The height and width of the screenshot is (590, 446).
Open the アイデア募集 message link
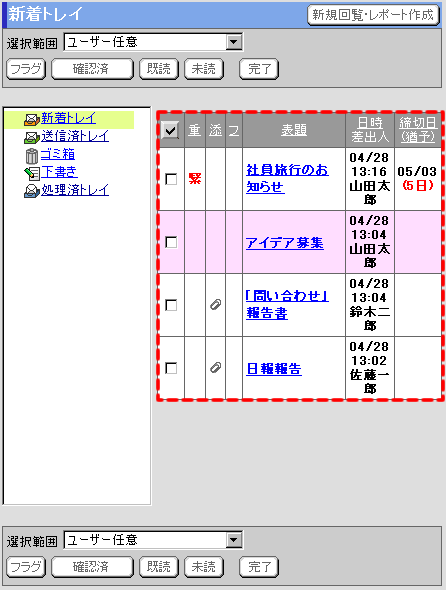point(285,243)
